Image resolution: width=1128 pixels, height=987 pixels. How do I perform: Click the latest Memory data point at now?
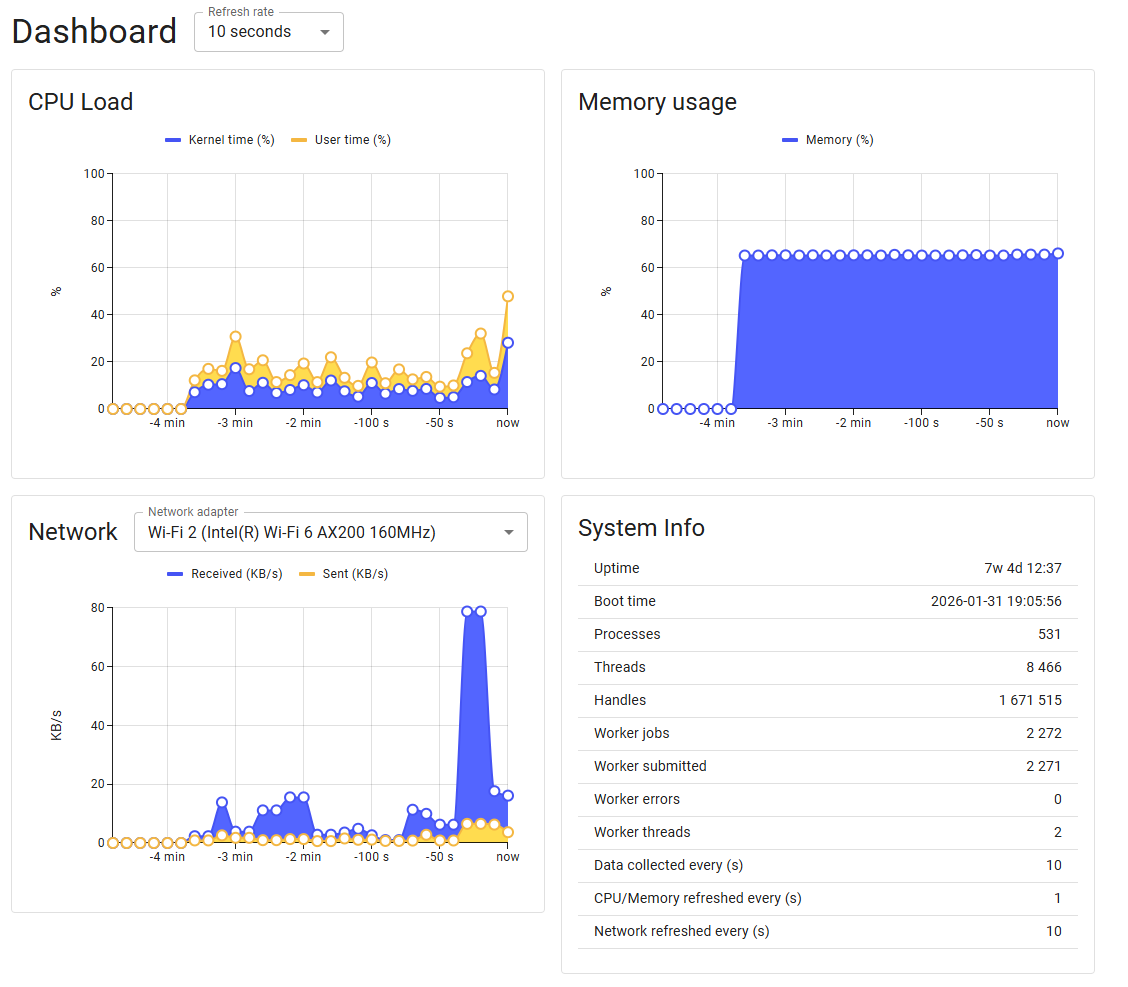point(1058,253)
